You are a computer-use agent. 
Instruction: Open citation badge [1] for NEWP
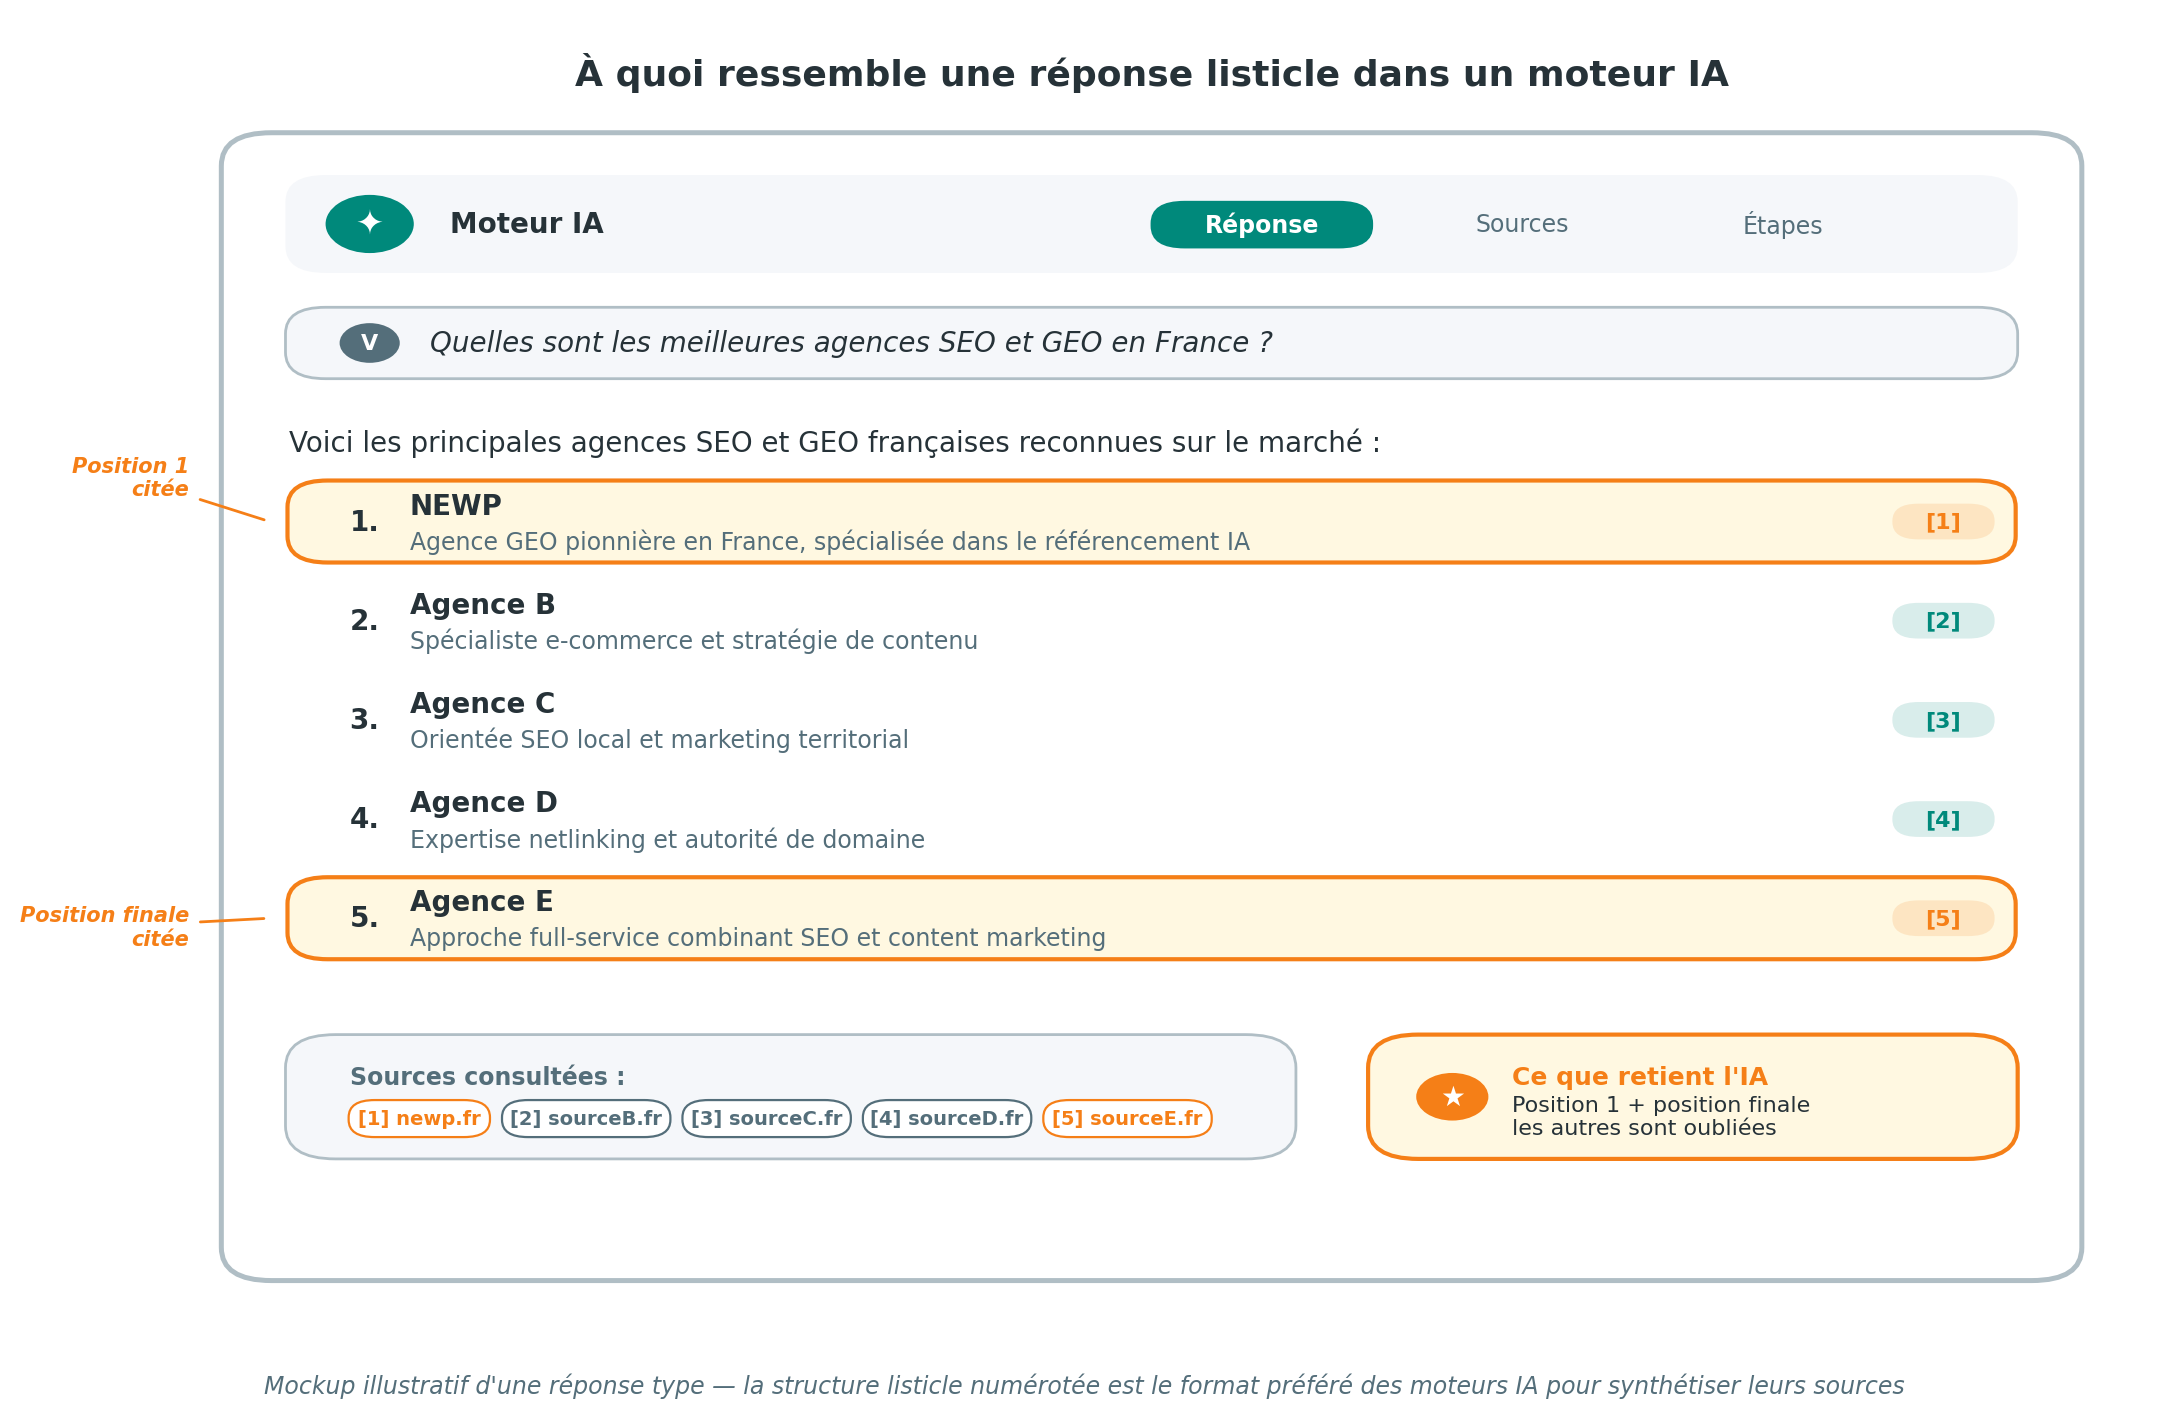(x=1943, y=522)
